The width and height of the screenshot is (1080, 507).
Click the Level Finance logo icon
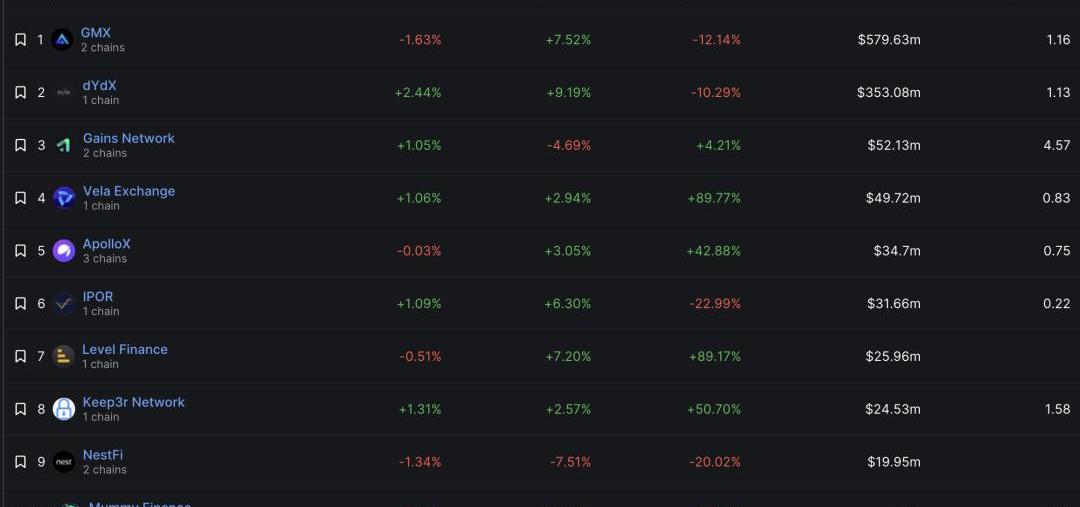[x=64, y=356]
